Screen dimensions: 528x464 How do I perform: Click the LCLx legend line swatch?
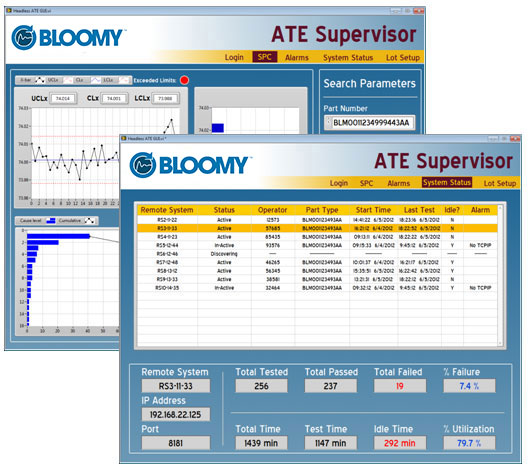(x=124, y=80)
